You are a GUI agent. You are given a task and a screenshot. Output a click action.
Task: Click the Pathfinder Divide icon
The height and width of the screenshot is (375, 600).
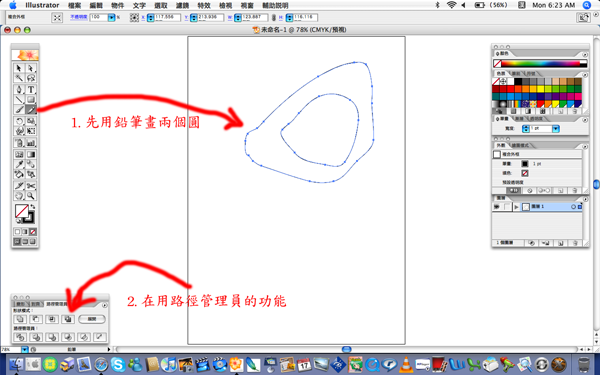[x=20, y=337]
